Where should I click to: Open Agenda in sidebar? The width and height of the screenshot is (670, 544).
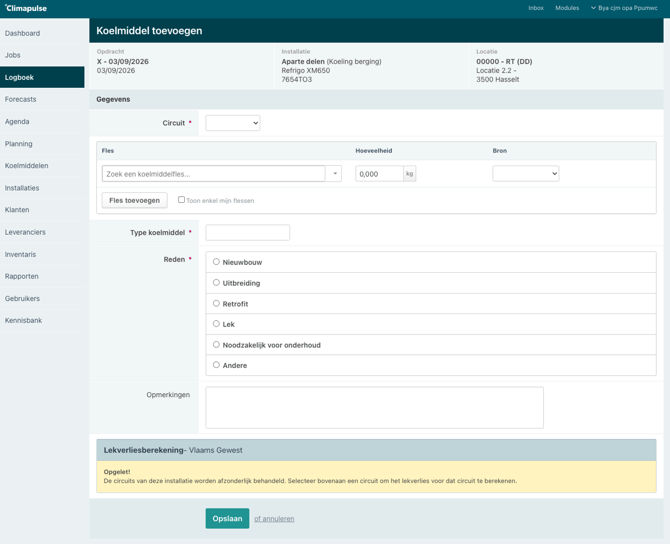coord(42,121)
